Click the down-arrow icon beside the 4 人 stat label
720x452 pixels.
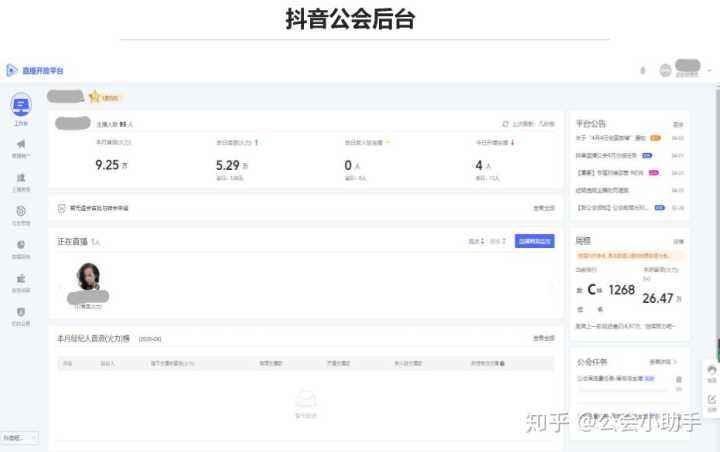pos(512,143)
